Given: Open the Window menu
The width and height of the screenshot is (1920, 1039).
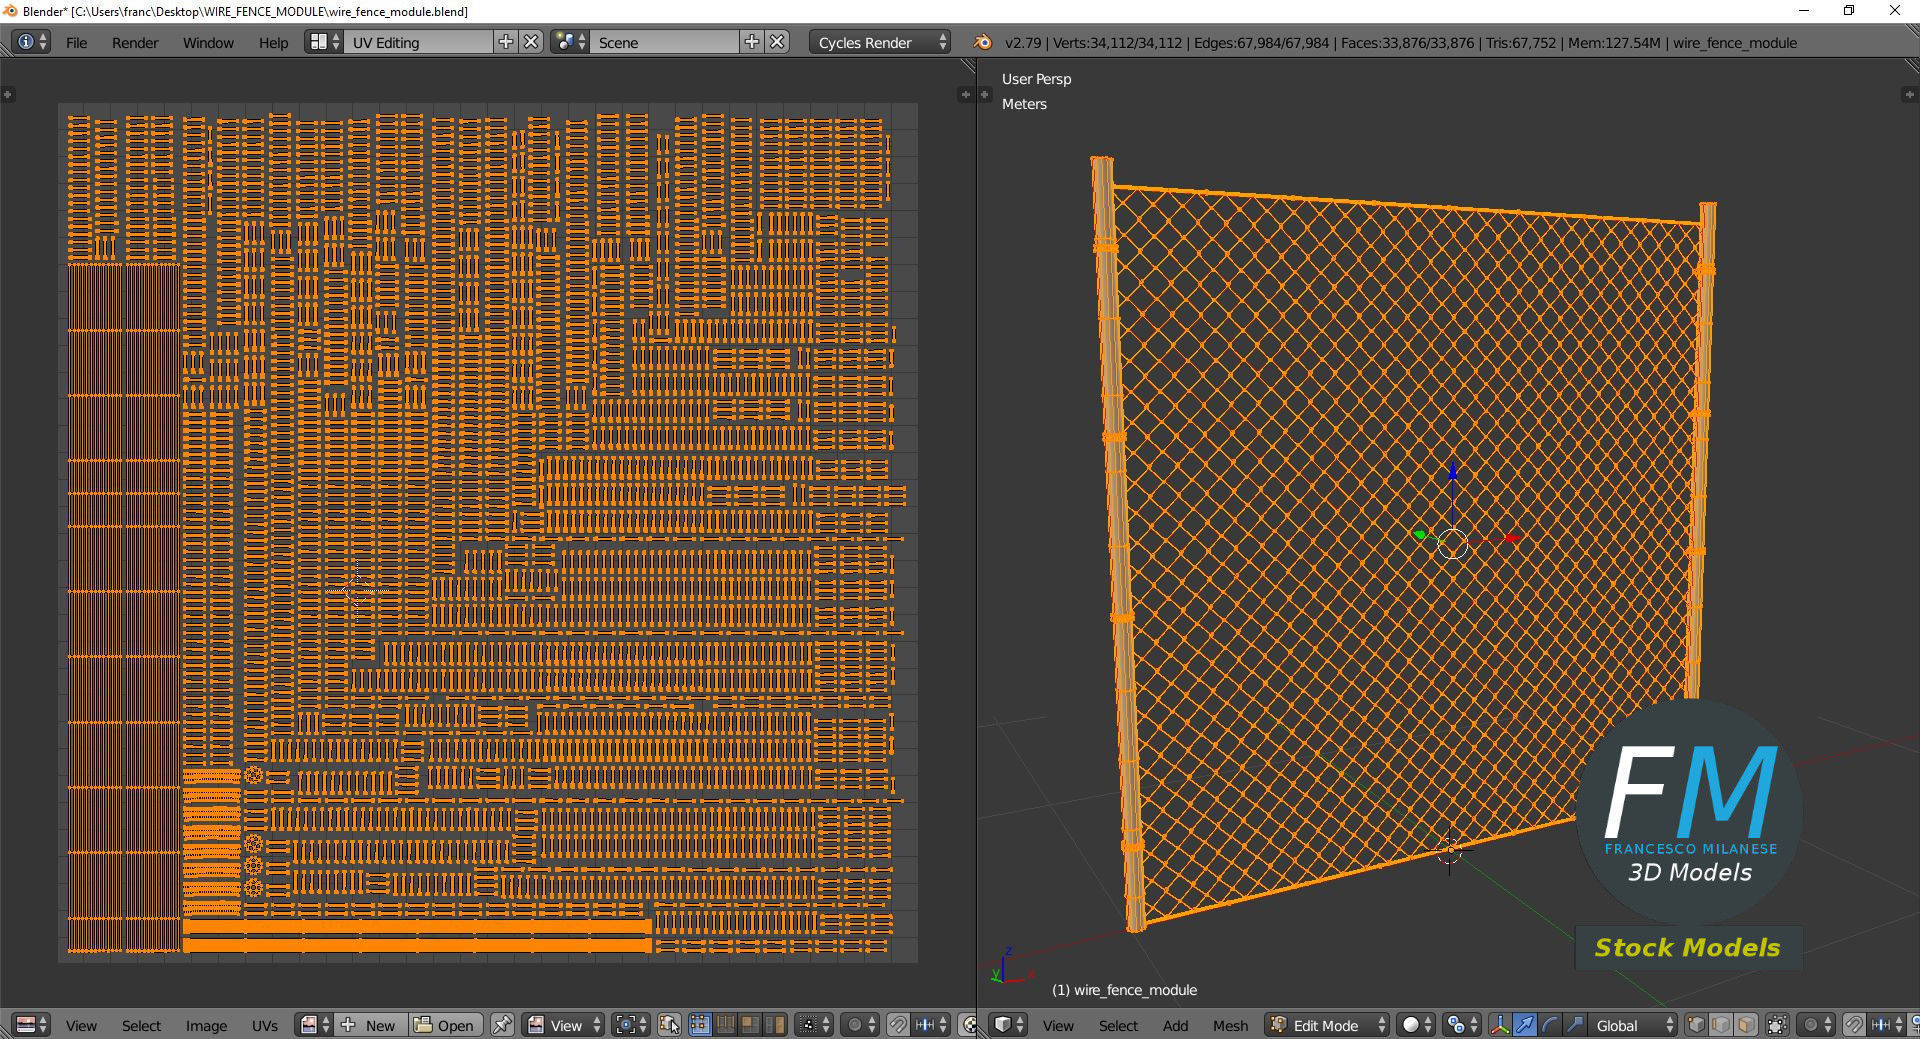Looking at the screenshot, I should (x=208, y=43).
